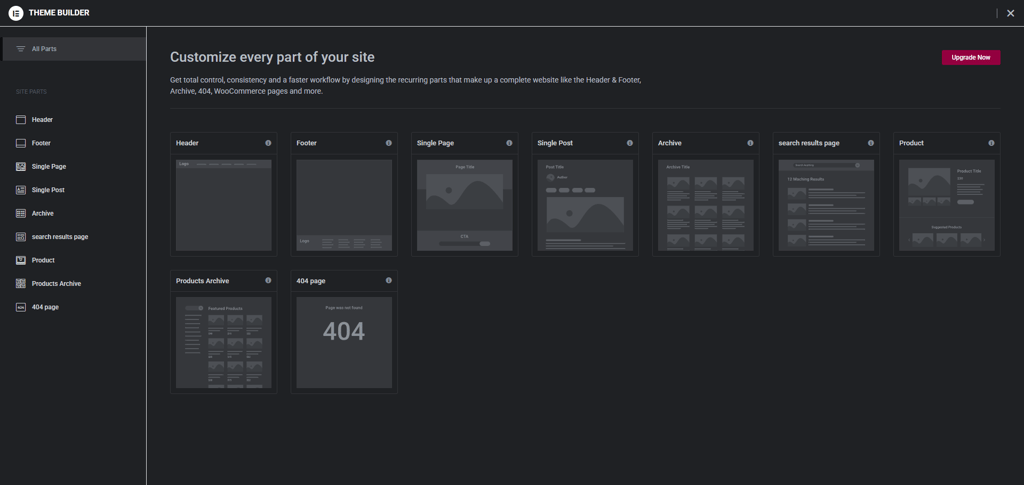Screen dimensions: 1024x485
Task: Open info icon on Single Page card
Action: point(509,143)
